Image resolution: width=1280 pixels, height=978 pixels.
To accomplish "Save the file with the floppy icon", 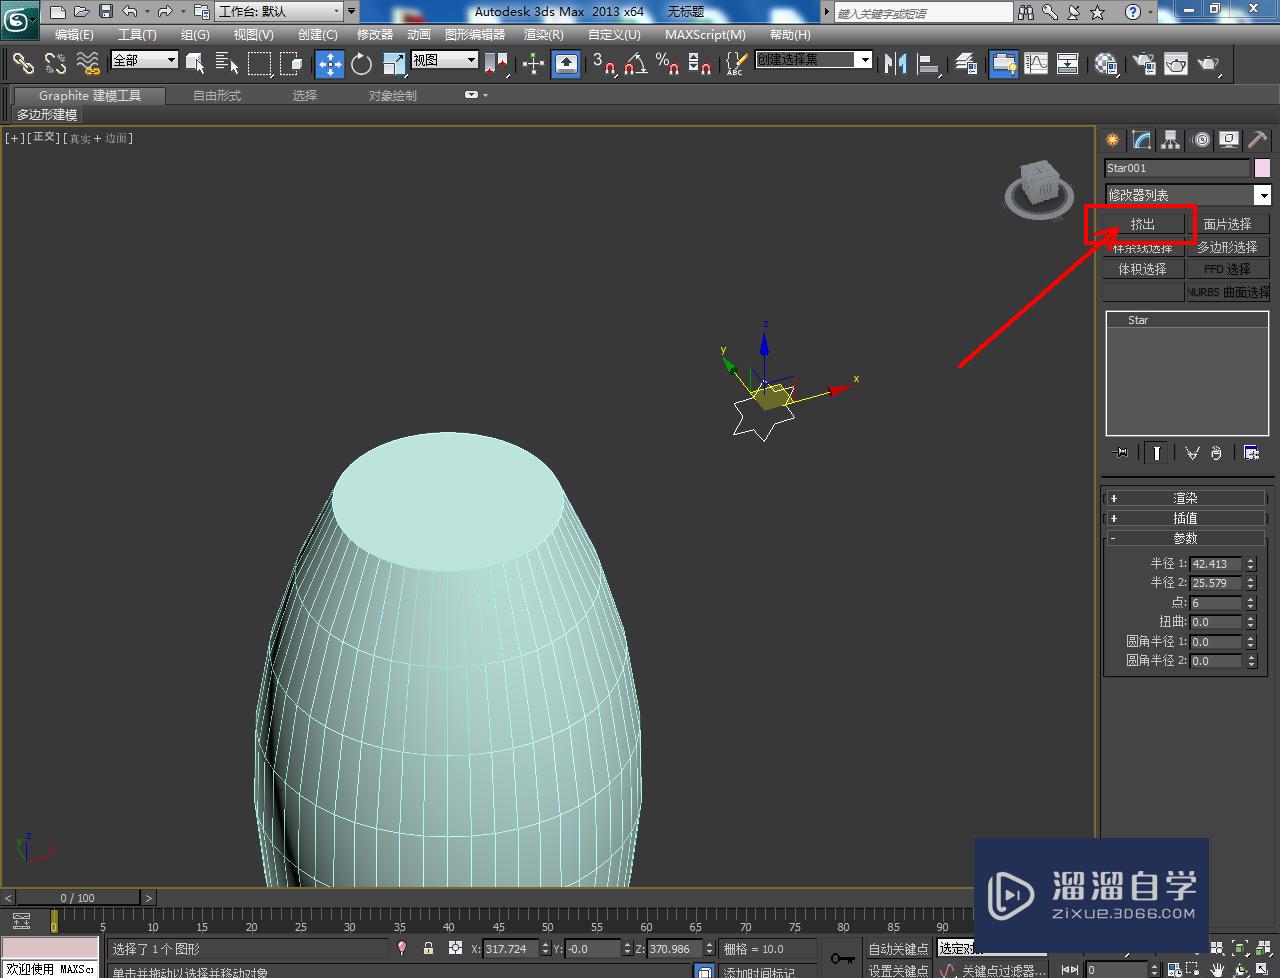I will tap(106, 12).
